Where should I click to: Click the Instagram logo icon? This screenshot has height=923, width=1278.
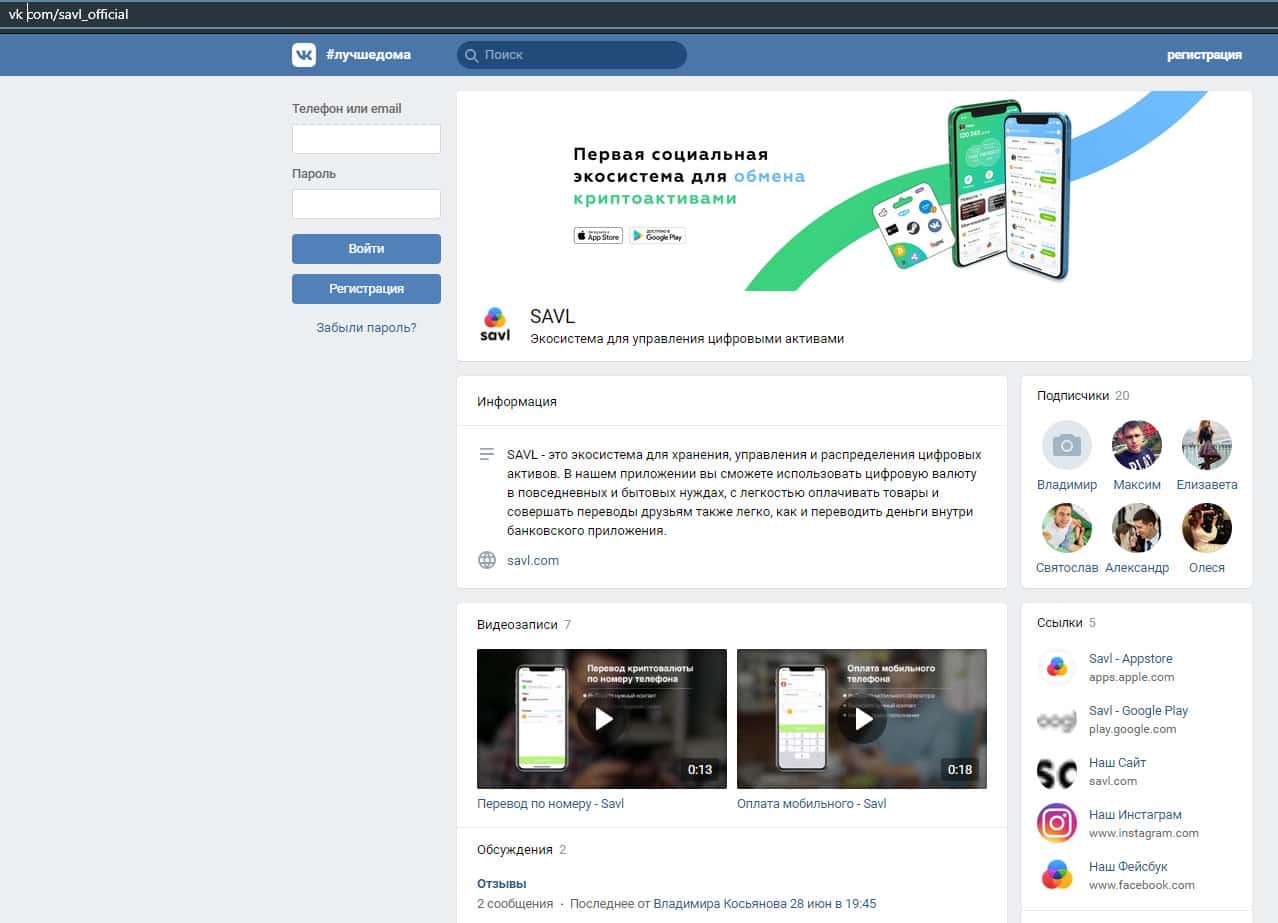(x=1057, y=824)
